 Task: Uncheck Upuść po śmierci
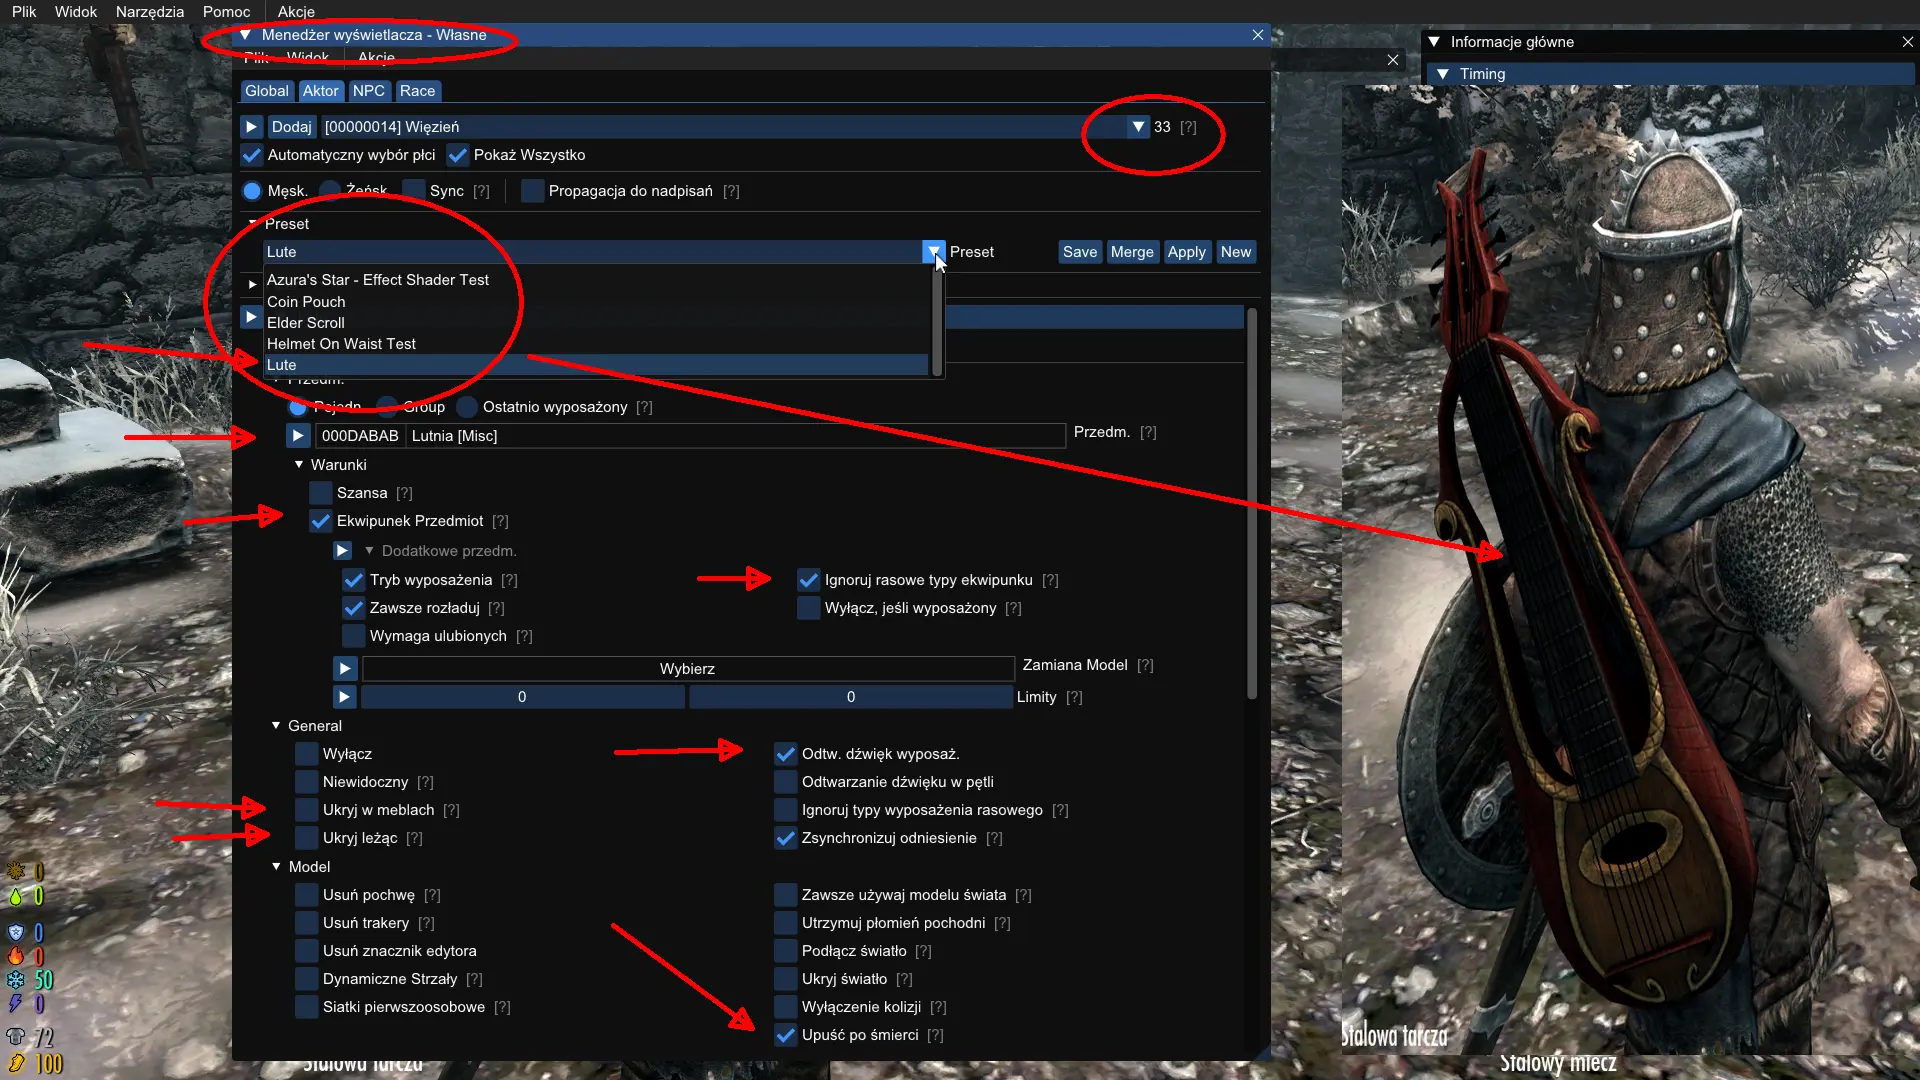[x=786, y=1035]
